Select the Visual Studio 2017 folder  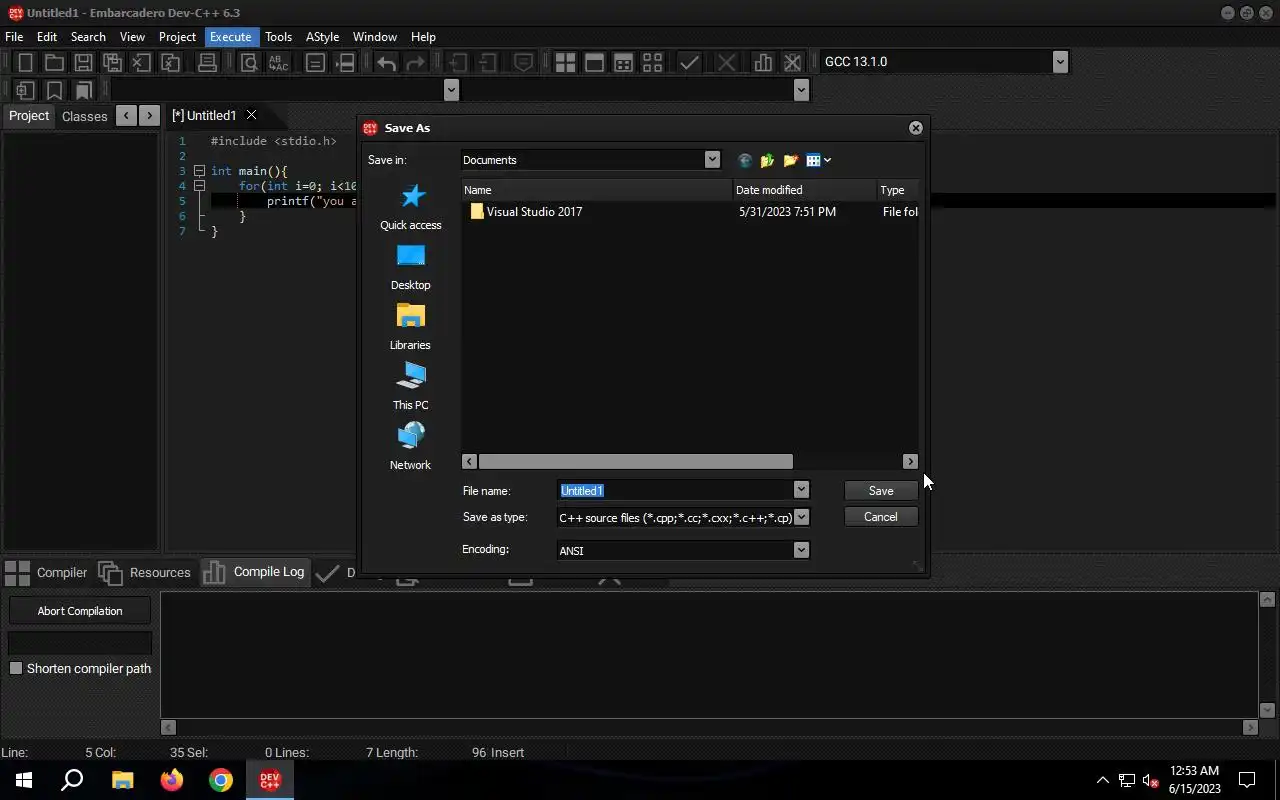(x=526, y=212)
